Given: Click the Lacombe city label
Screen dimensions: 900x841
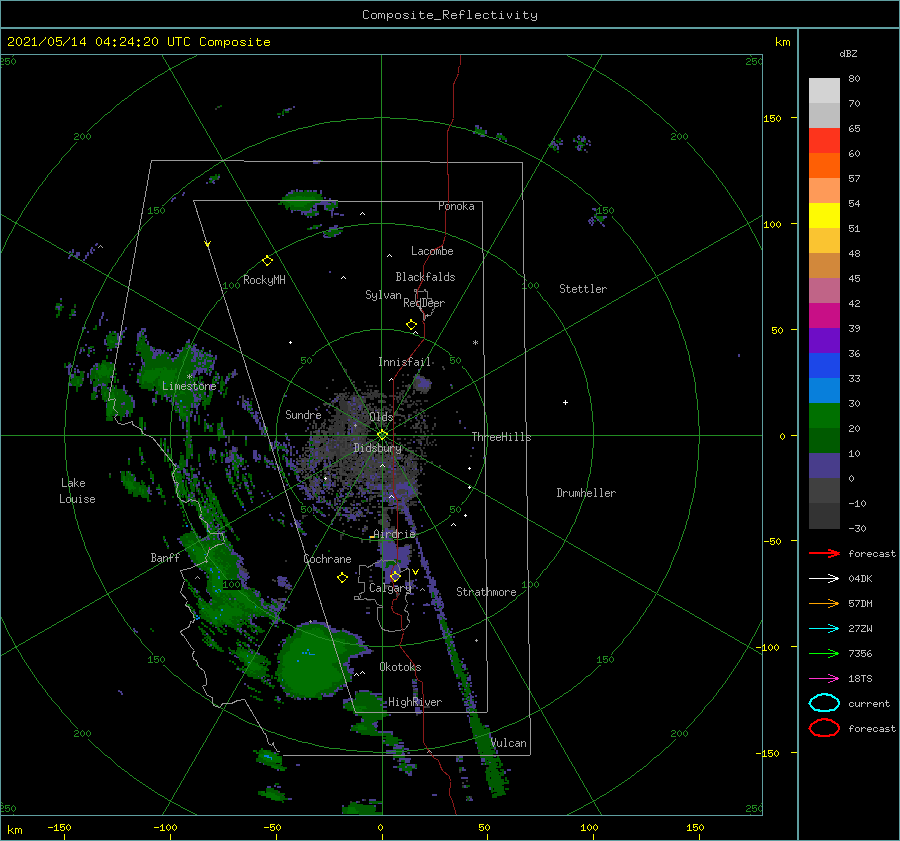Looking at the screenshot, I should tap(432, 251).
